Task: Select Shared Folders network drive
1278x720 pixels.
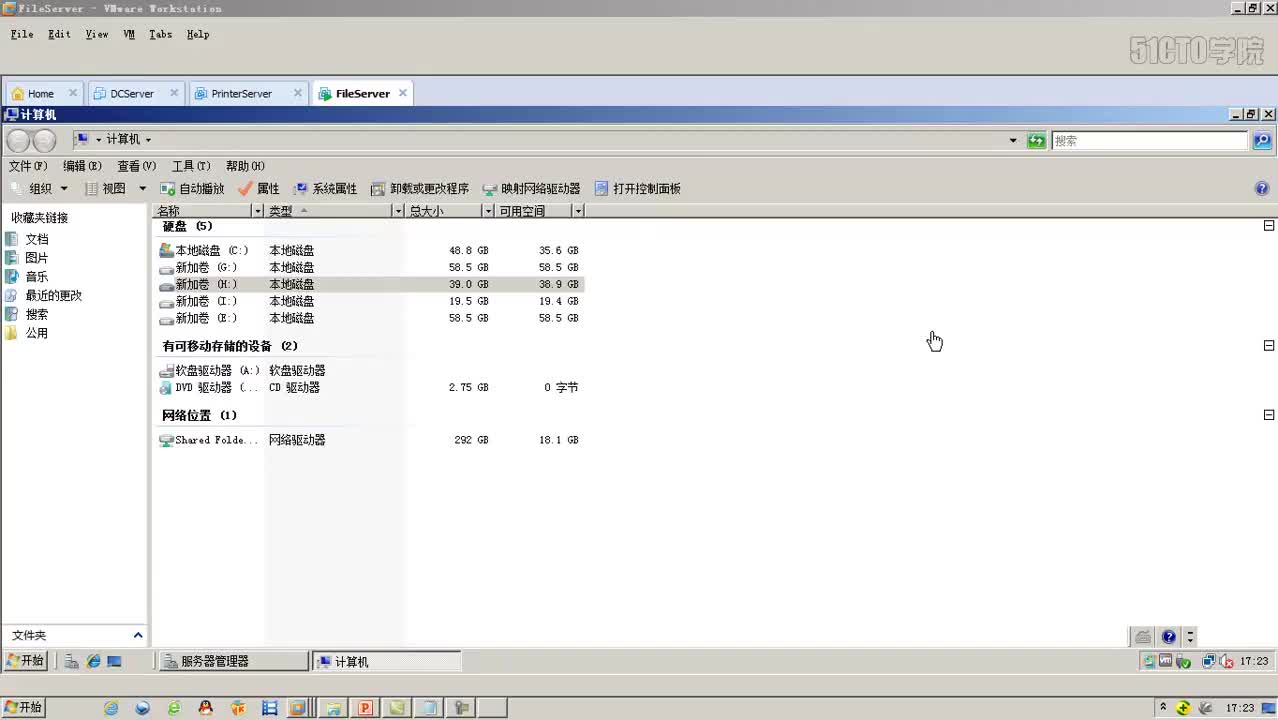Action: click(x=208, y=440)
